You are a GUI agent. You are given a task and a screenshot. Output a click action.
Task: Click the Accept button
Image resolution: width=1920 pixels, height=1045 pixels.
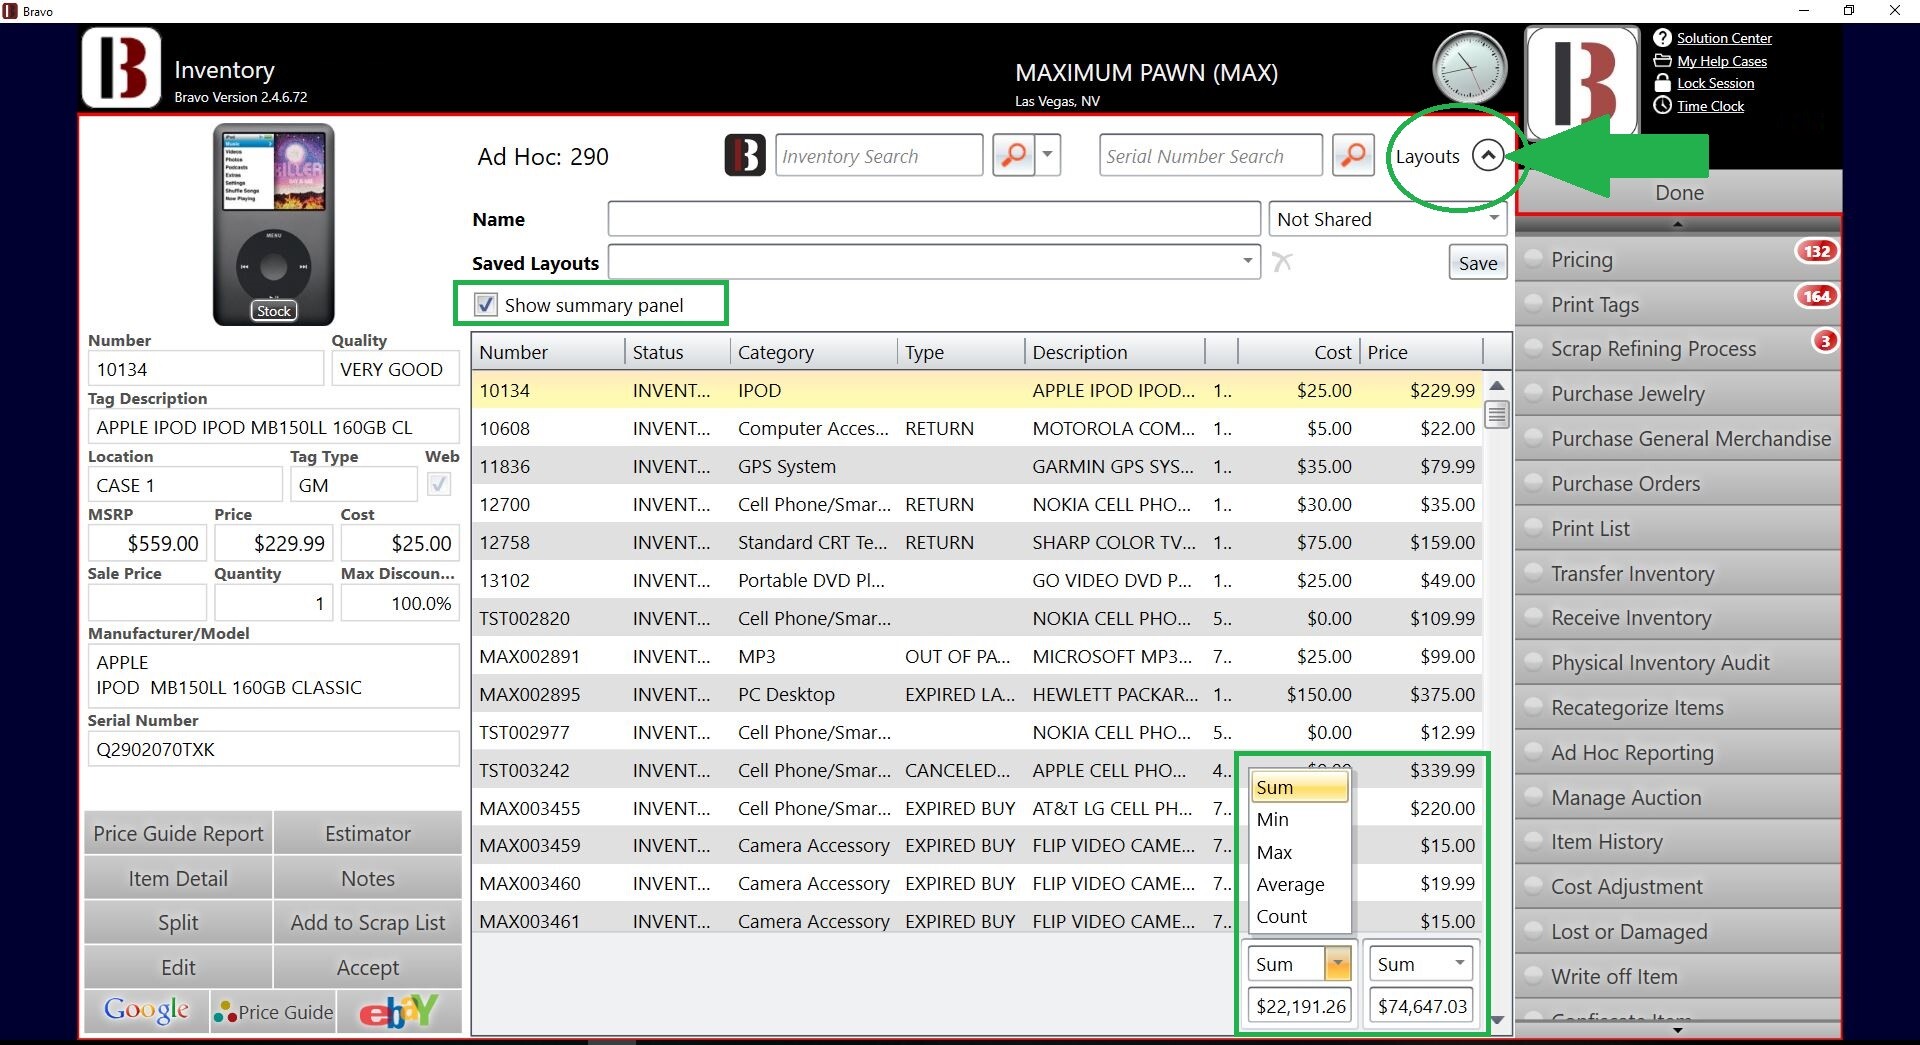coord(368,967)
